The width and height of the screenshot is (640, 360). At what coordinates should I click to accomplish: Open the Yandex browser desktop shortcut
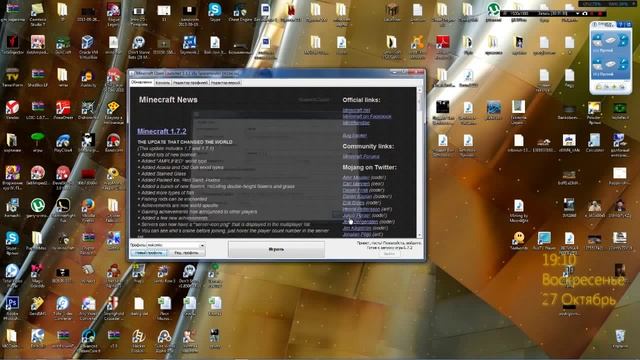pyautogui.click(x=12, y=109)
